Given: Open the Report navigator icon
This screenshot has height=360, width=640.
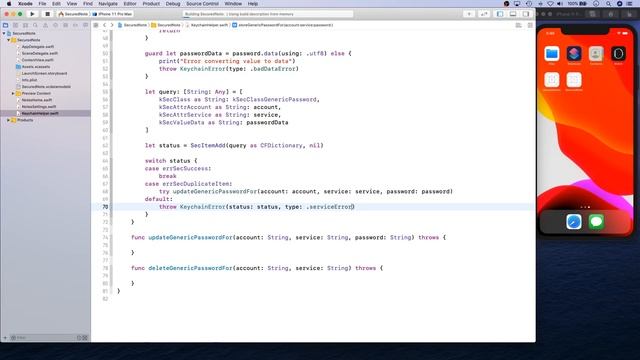Looking at the screenshot, I should click(85, 25).
